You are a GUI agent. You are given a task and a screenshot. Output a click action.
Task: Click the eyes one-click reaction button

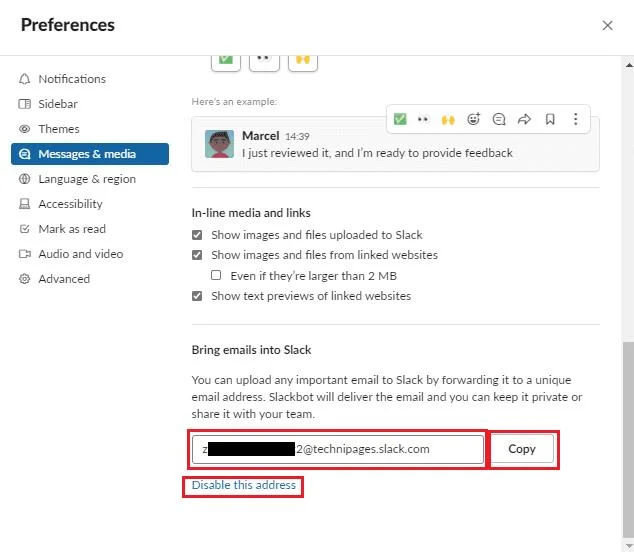click(264, 63)
